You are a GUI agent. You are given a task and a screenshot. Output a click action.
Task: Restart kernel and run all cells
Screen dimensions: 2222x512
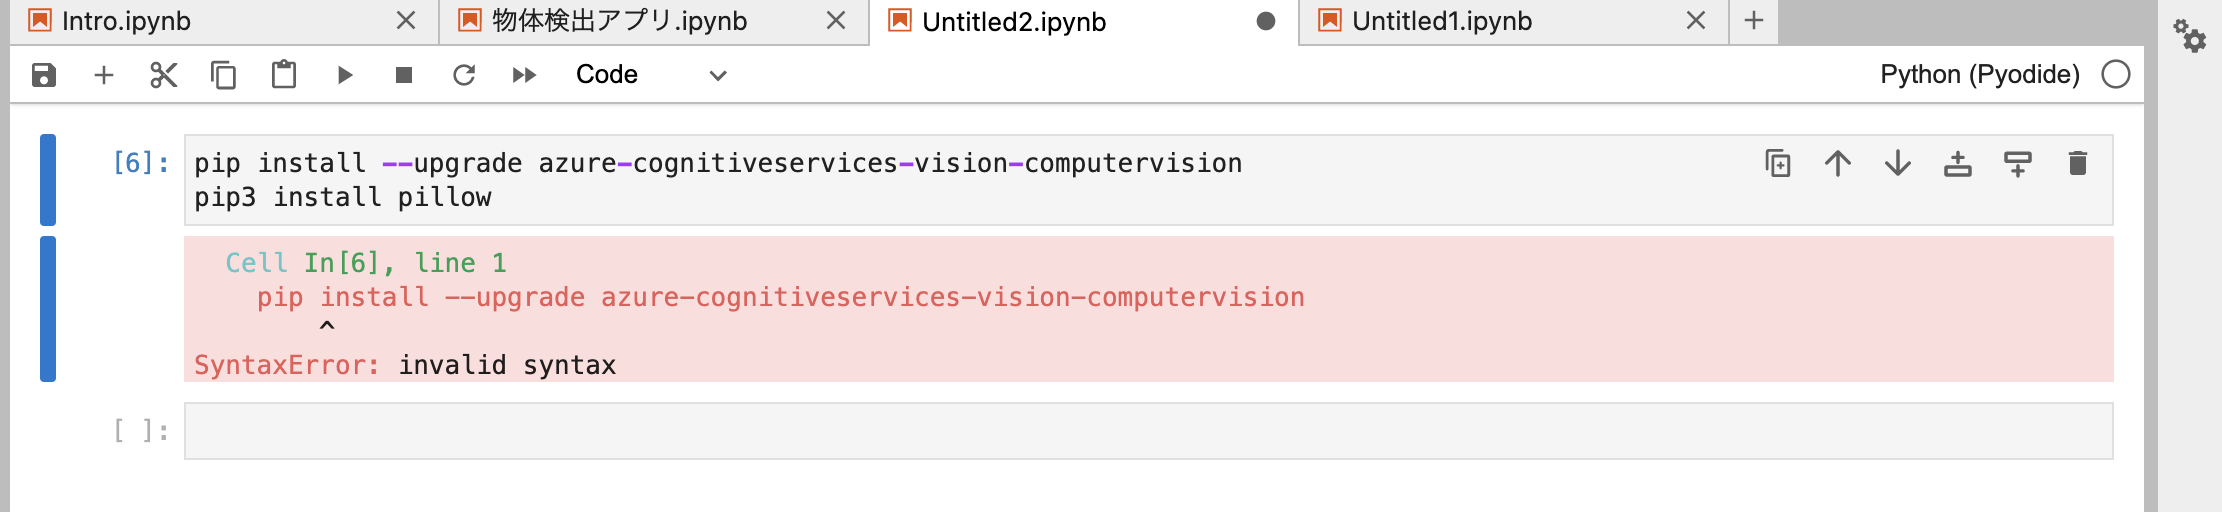coord(524,75)
